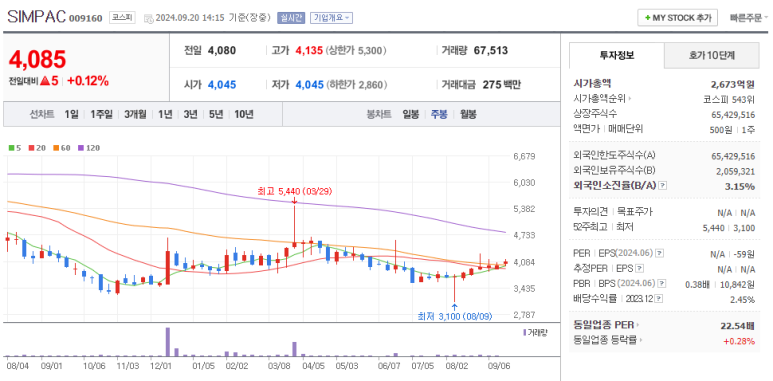Open the 동일업종 등락률 link

pyautogui.click(x=609, y=340)
